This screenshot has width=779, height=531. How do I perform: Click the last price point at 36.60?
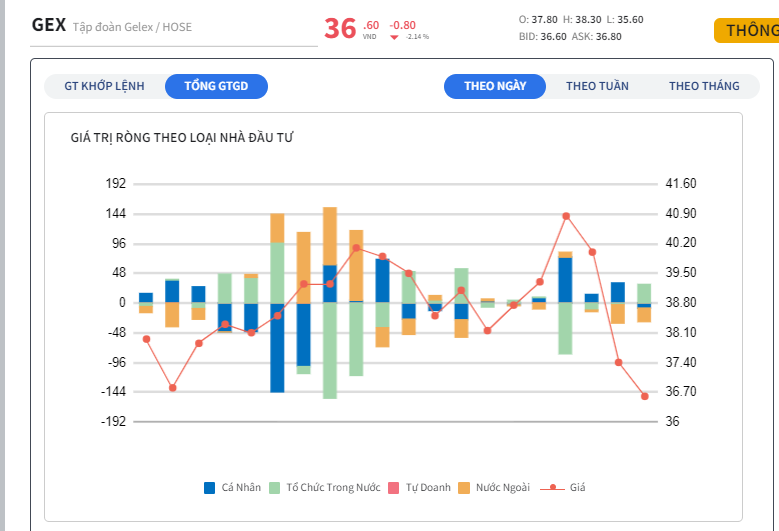pyautogui.click(x=645, y=396)
